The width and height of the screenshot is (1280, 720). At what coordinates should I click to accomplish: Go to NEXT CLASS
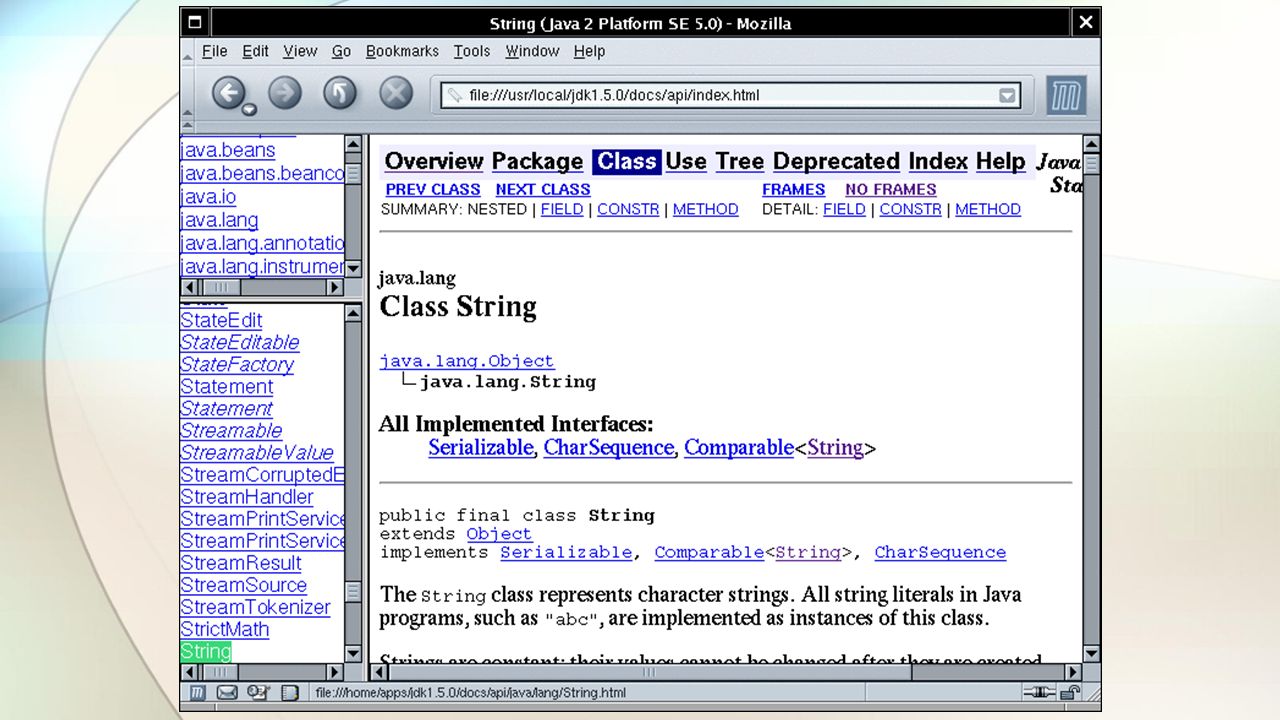pyautogui.click(x=543, y=190)
